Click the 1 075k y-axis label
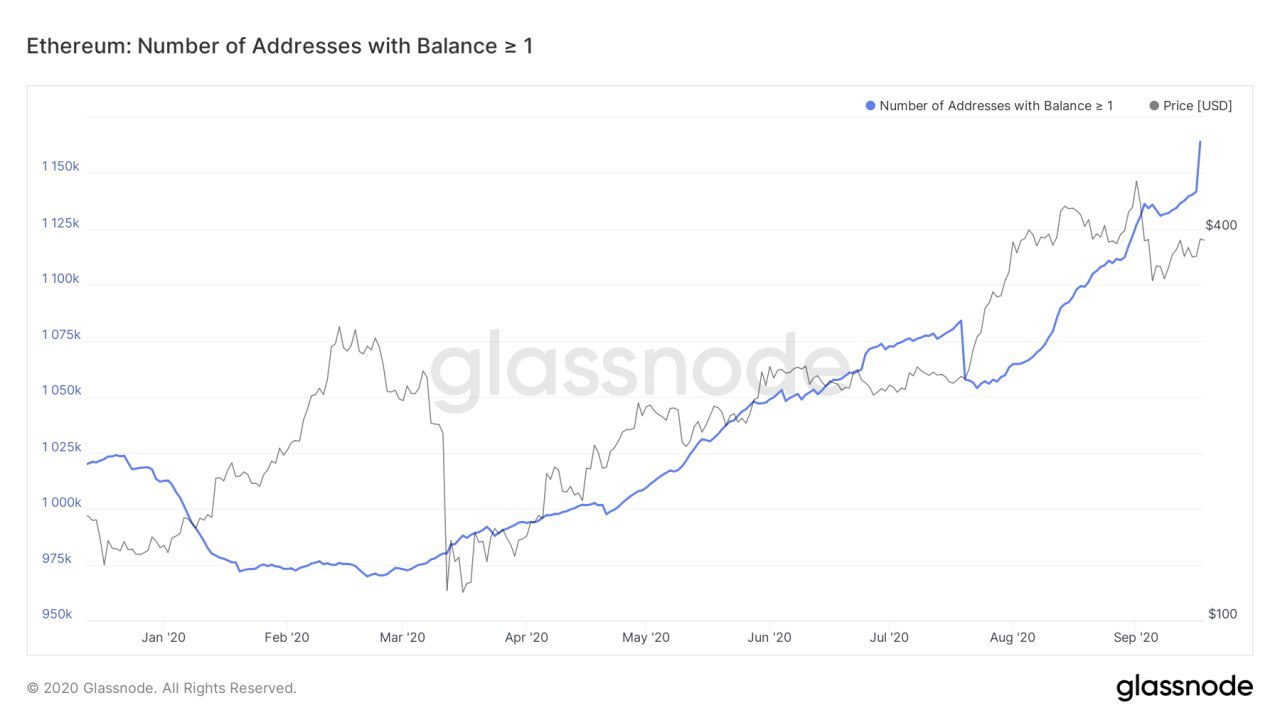Image resolution: width=1280 pixels, height=720 pixels. click(x=60, y=335)
